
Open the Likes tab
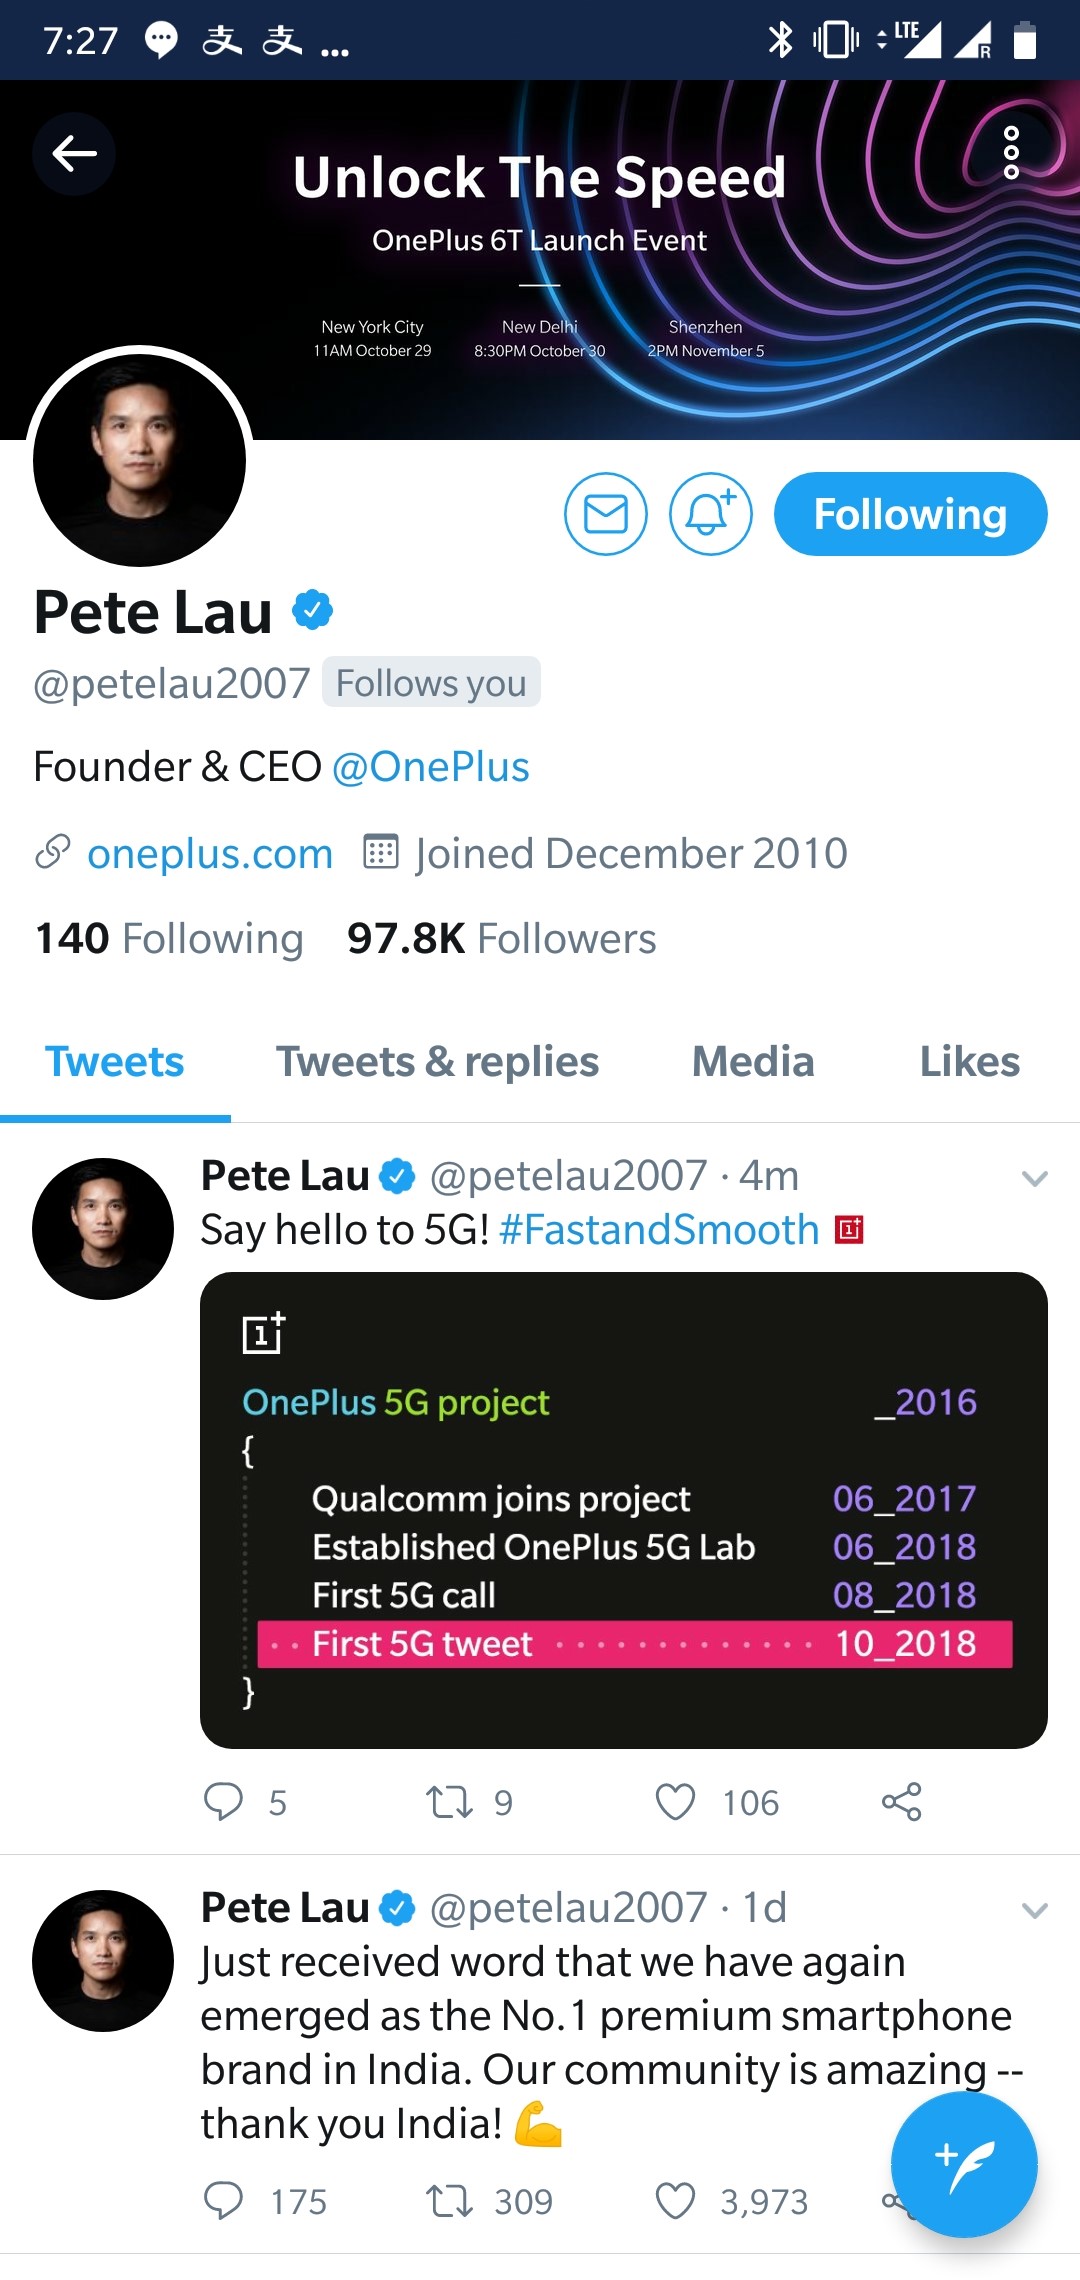[x=969, y=1062]
